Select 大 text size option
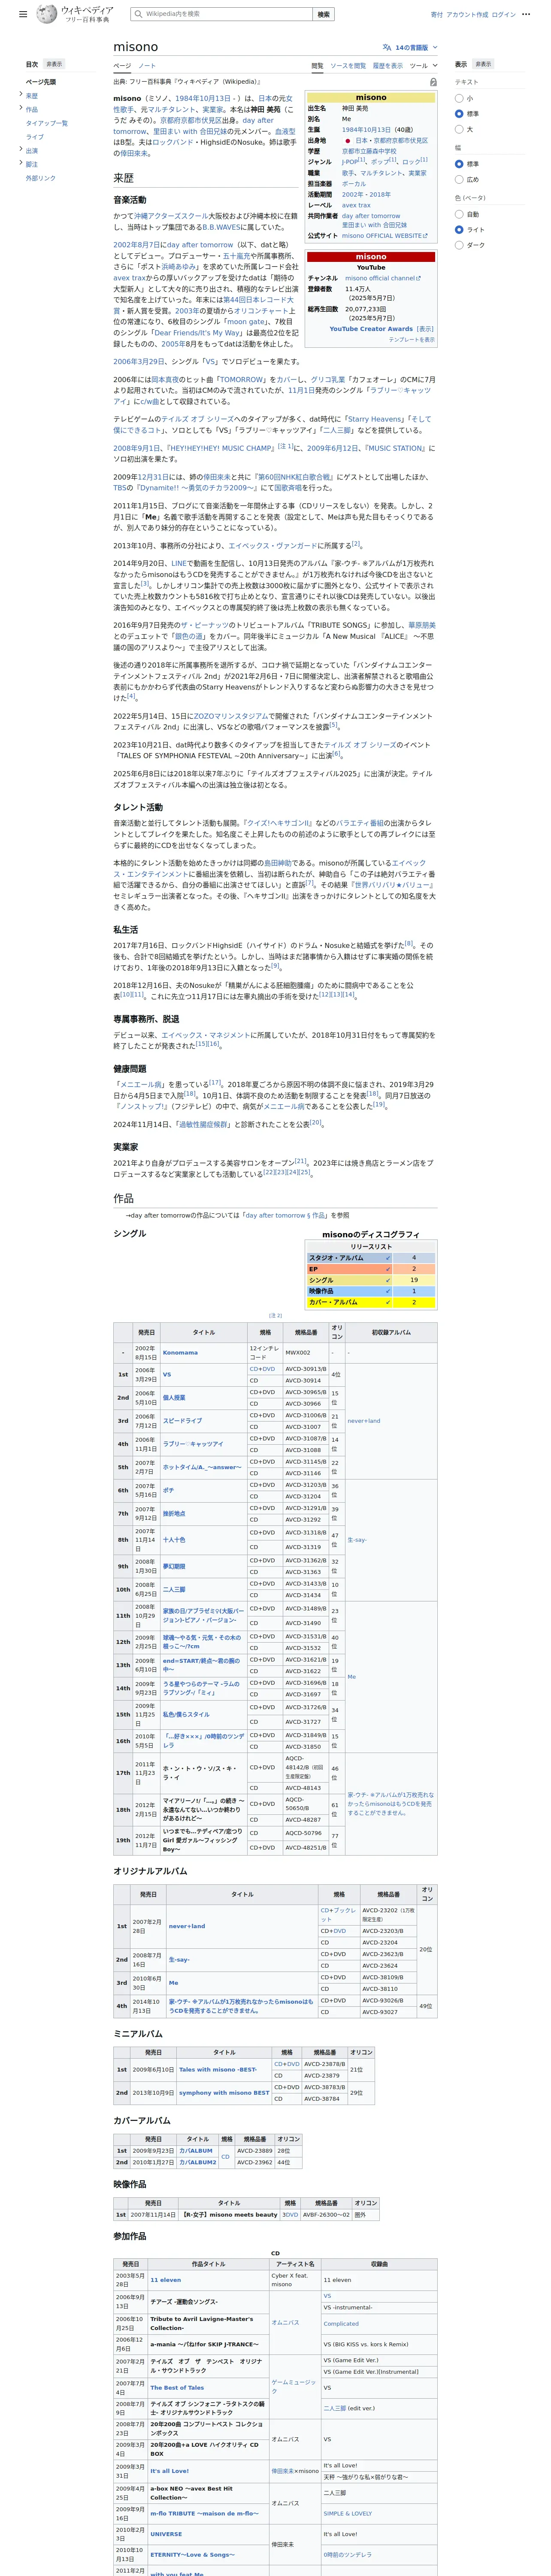551x2576 pixels. click(x=459, y=129)
